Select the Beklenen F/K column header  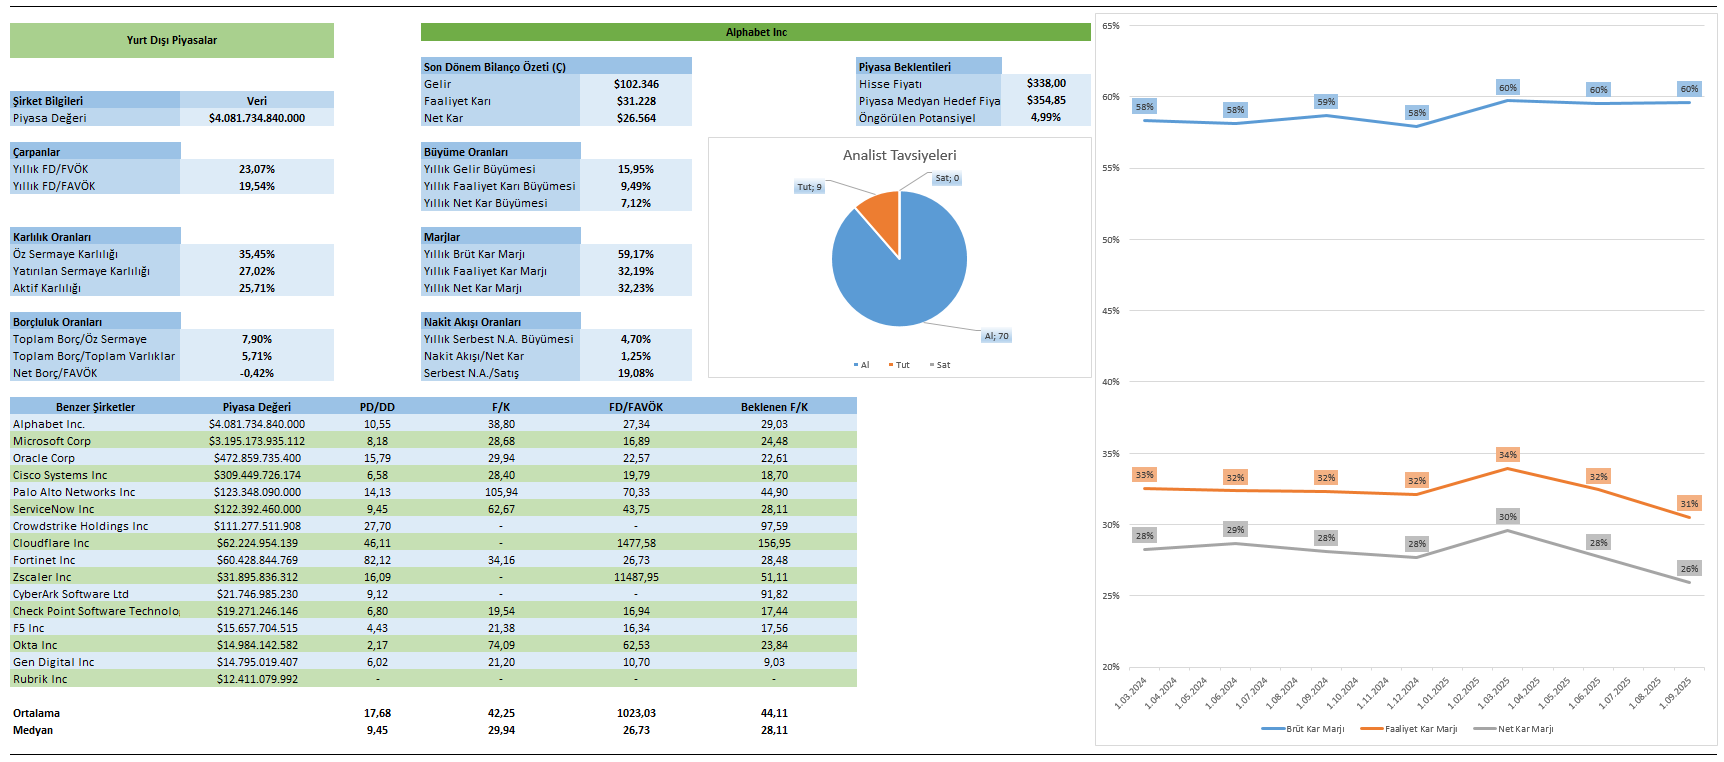[x=774, y=407]
